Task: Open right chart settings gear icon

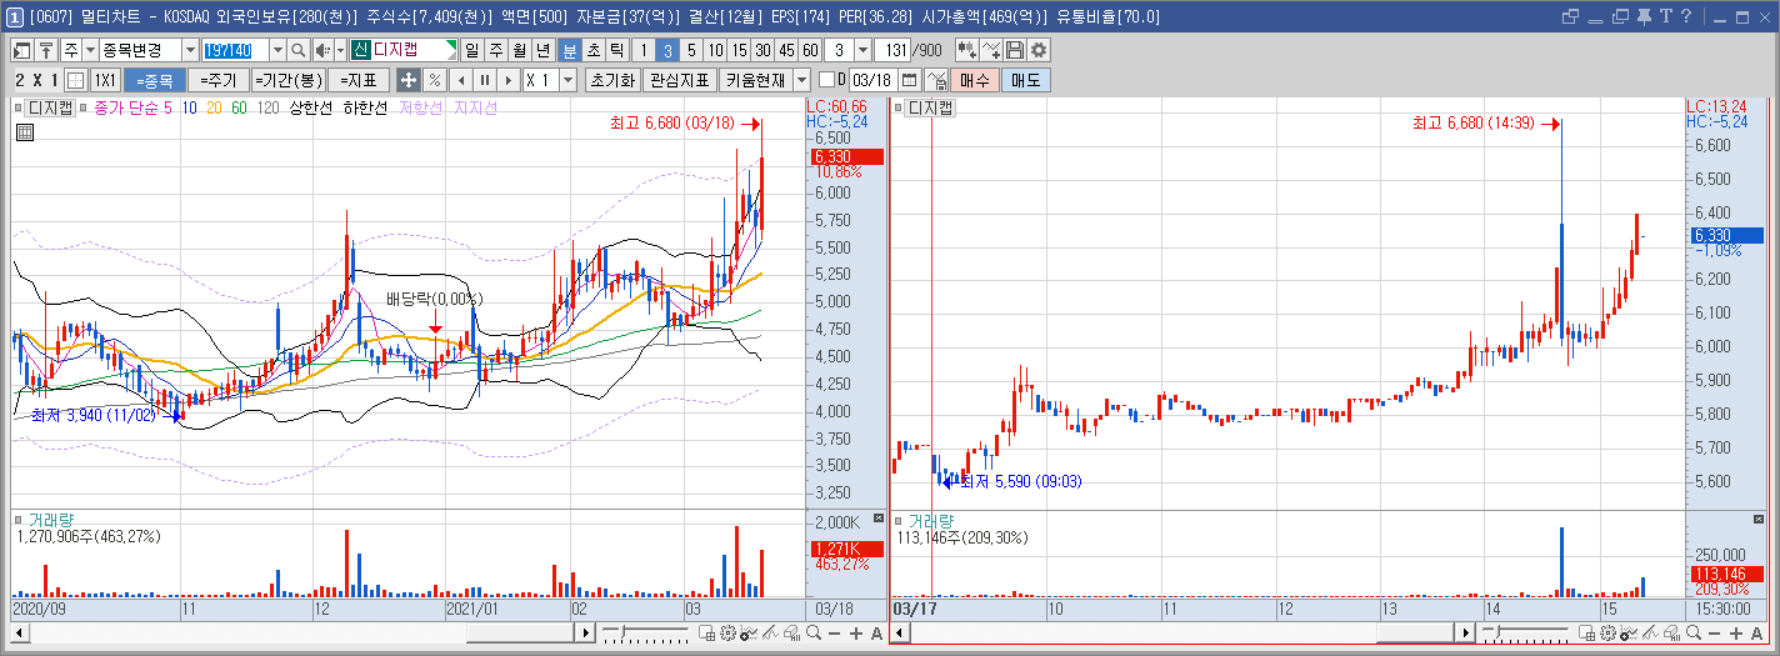Action: click(1608, 633)
